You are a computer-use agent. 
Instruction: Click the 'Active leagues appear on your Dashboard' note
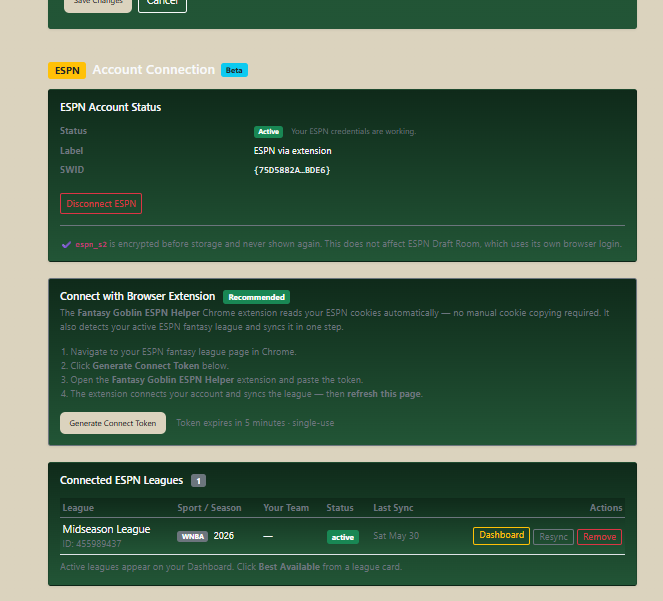(231, 567)
